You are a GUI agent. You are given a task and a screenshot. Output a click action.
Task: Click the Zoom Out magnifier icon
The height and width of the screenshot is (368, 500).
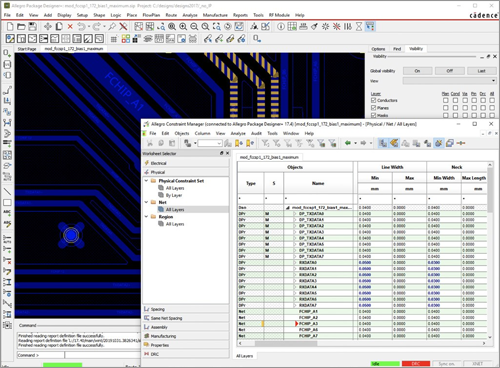click(x=194, y=26)
